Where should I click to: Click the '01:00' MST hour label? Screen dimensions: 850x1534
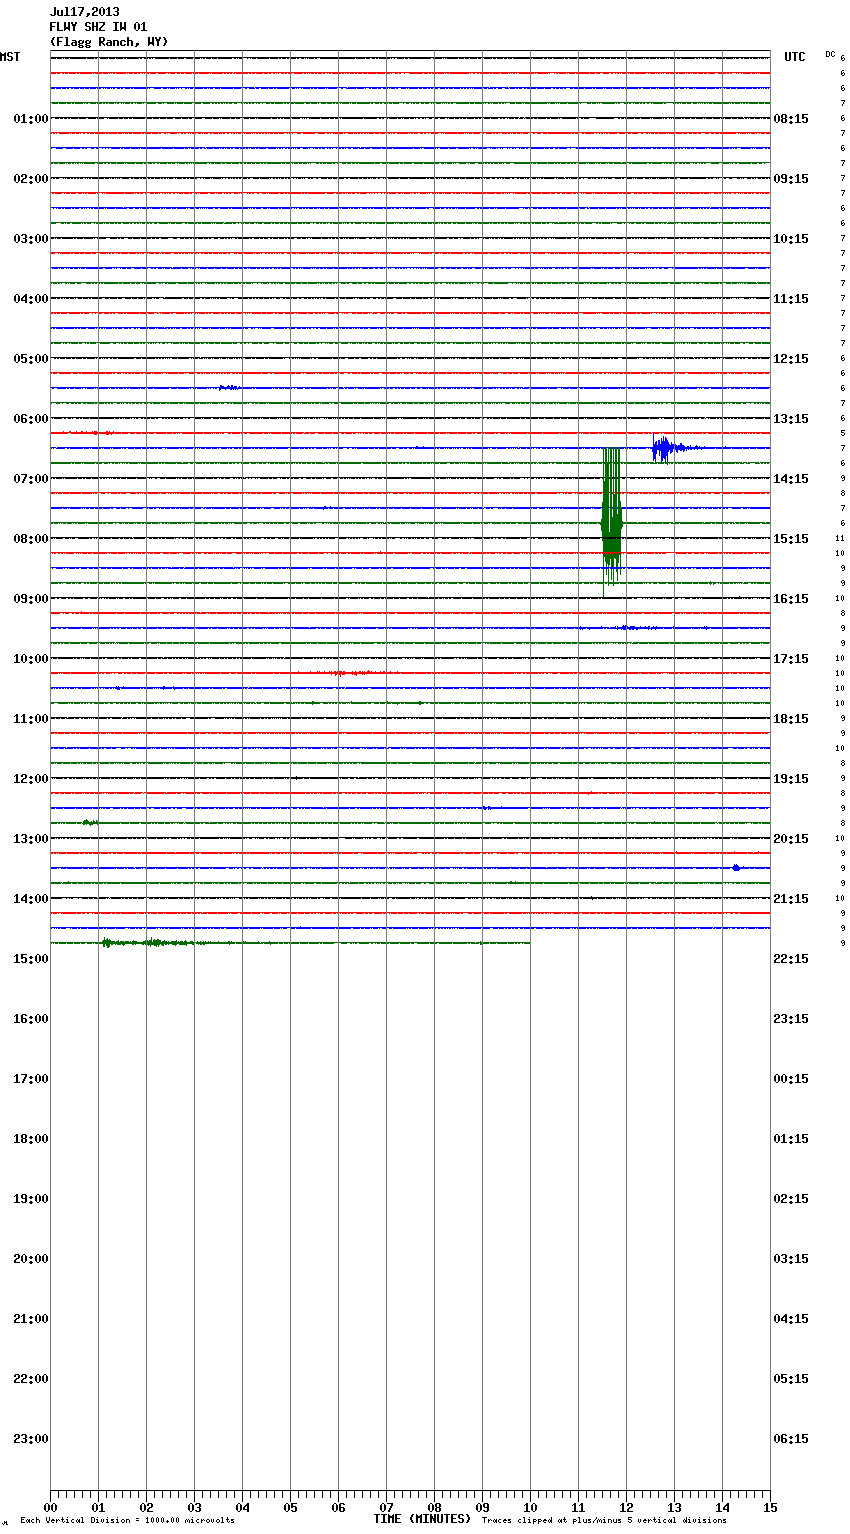click(x=31, y=119)
